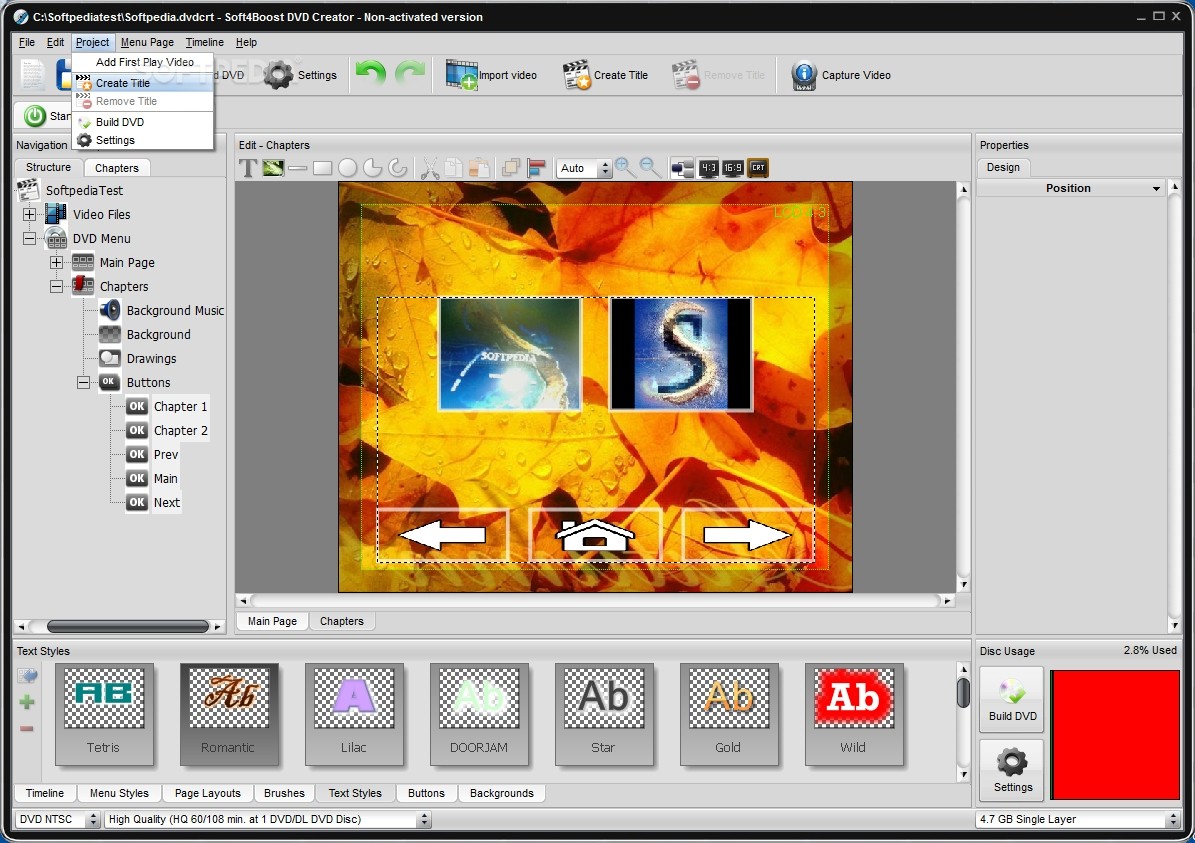The height and width of the screenshot is (843, 1195).
Task: Click the Zoom Out magnifier
Action: 649,167
